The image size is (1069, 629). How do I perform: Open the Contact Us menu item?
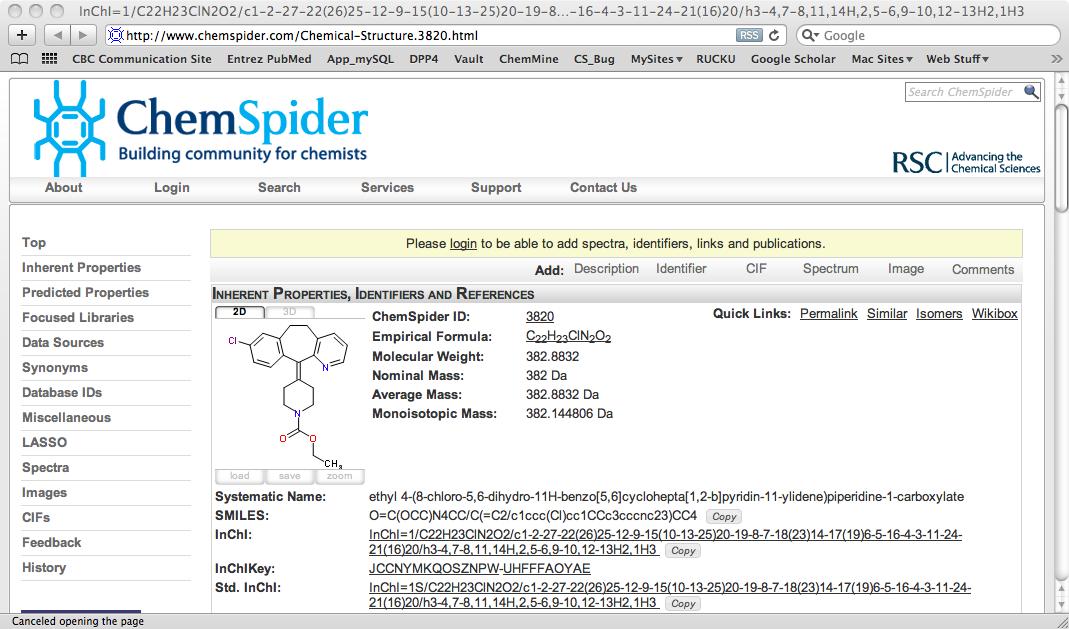click(x=603, y=187)
